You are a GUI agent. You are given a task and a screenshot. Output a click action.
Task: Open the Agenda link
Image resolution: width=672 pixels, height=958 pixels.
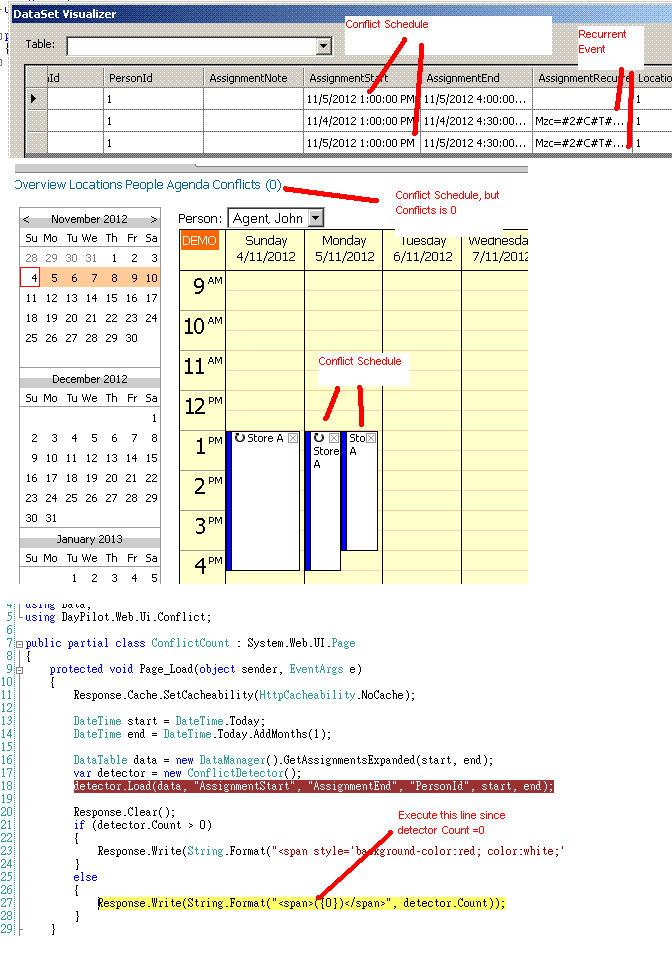(188, 185)
